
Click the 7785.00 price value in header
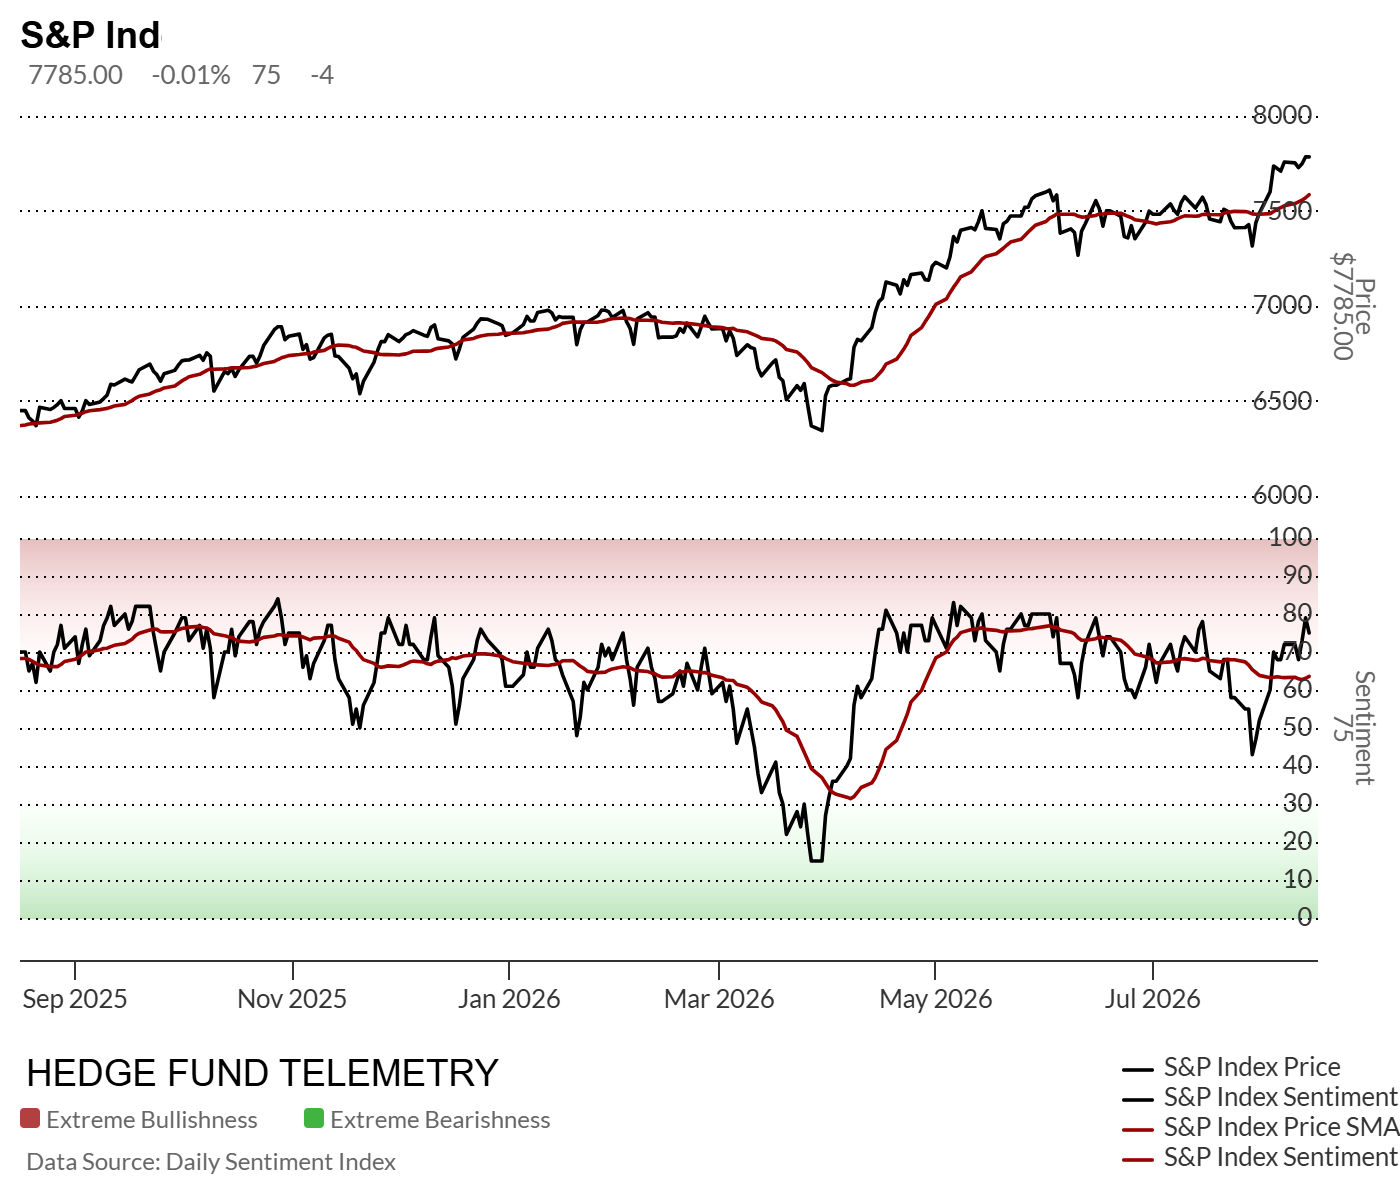[76, 75]
